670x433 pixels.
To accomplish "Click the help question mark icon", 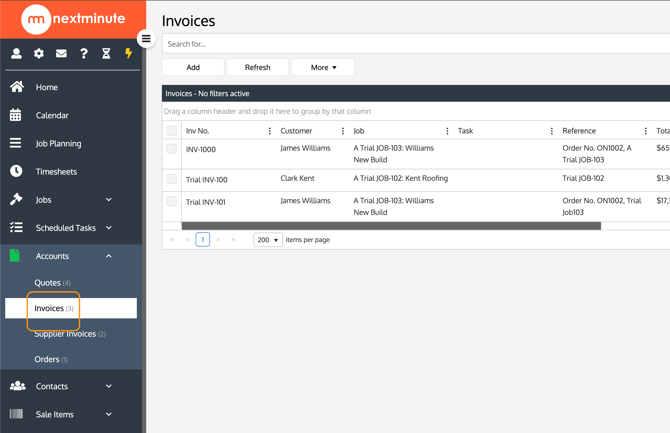I will (84, 54).
